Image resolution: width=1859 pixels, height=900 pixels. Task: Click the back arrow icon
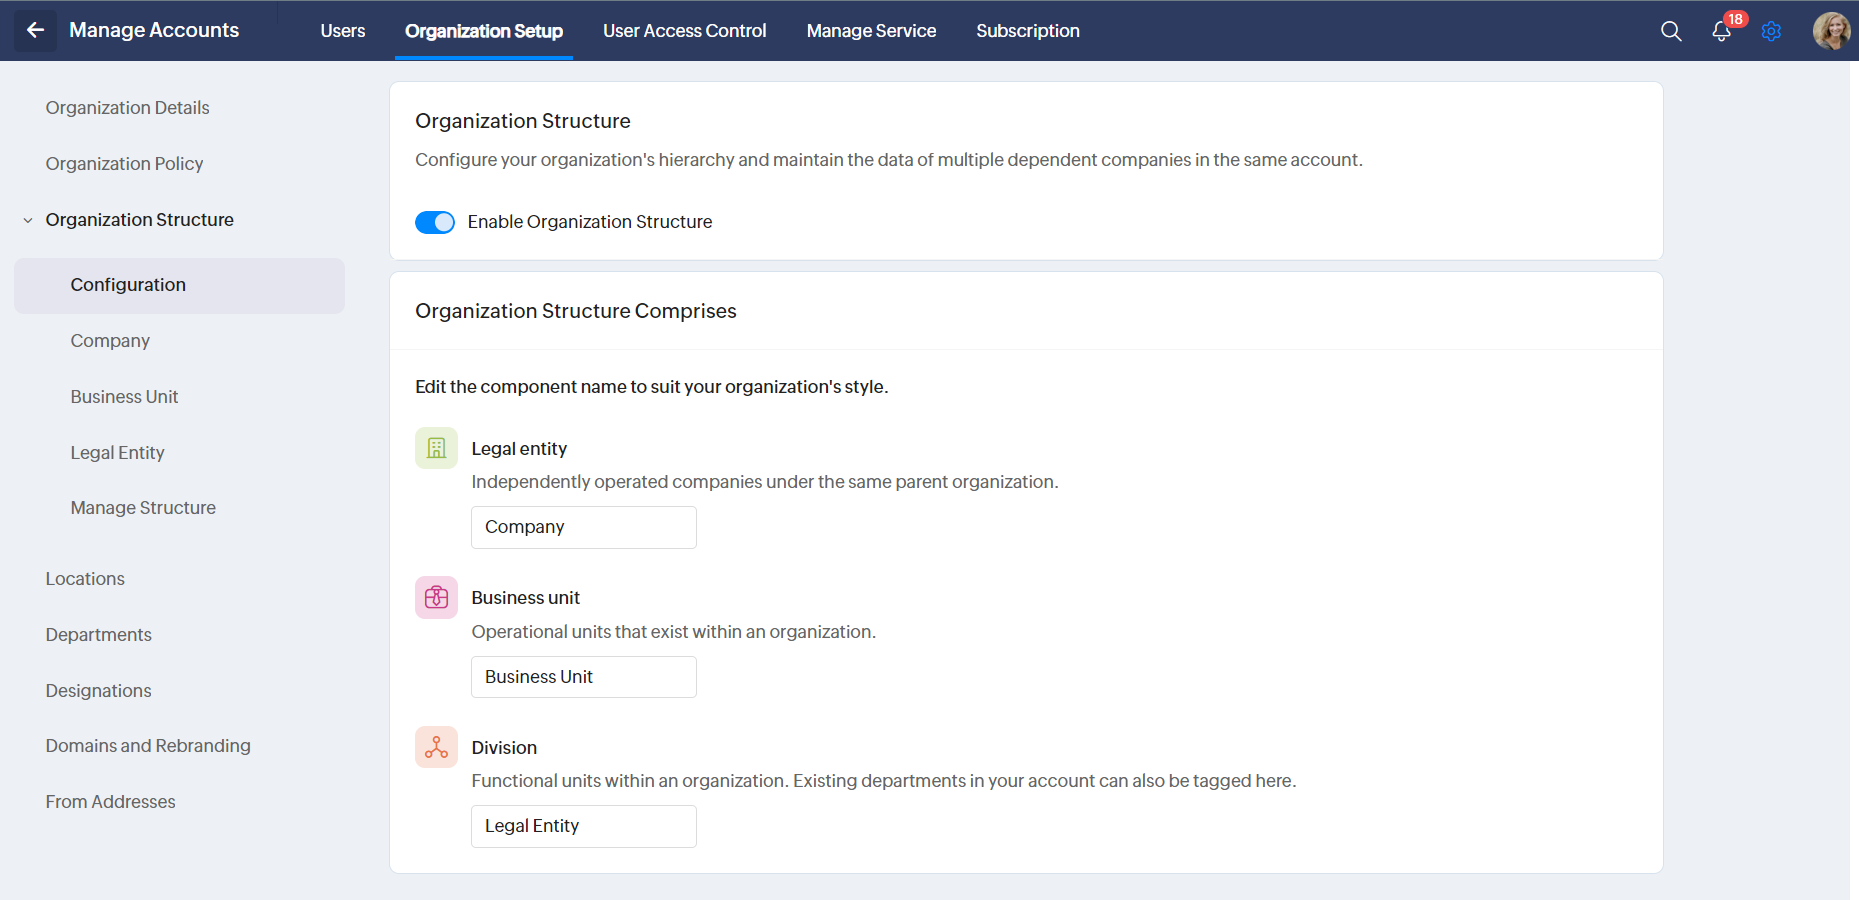(x=36, y=30)
